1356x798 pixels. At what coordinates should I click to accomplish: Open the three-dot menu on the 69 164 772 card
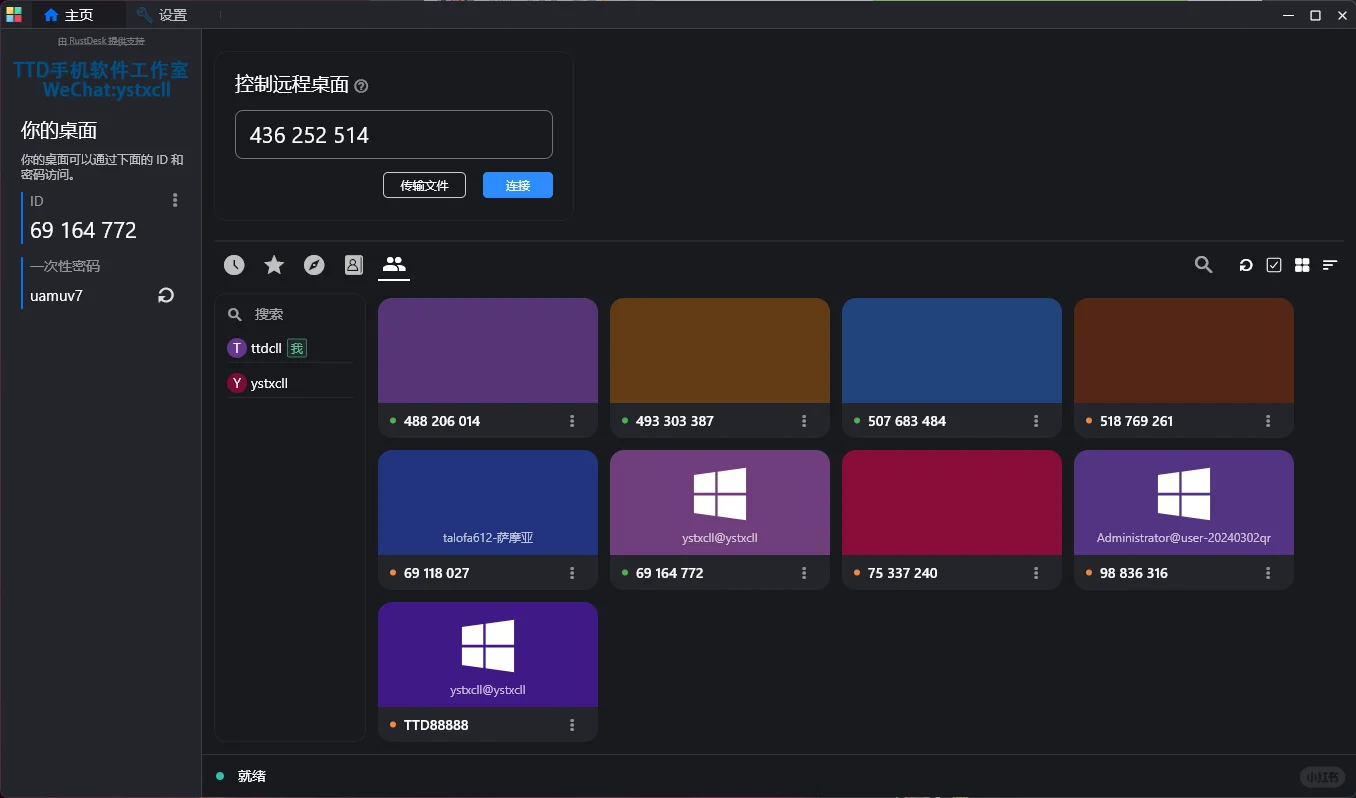804,573
